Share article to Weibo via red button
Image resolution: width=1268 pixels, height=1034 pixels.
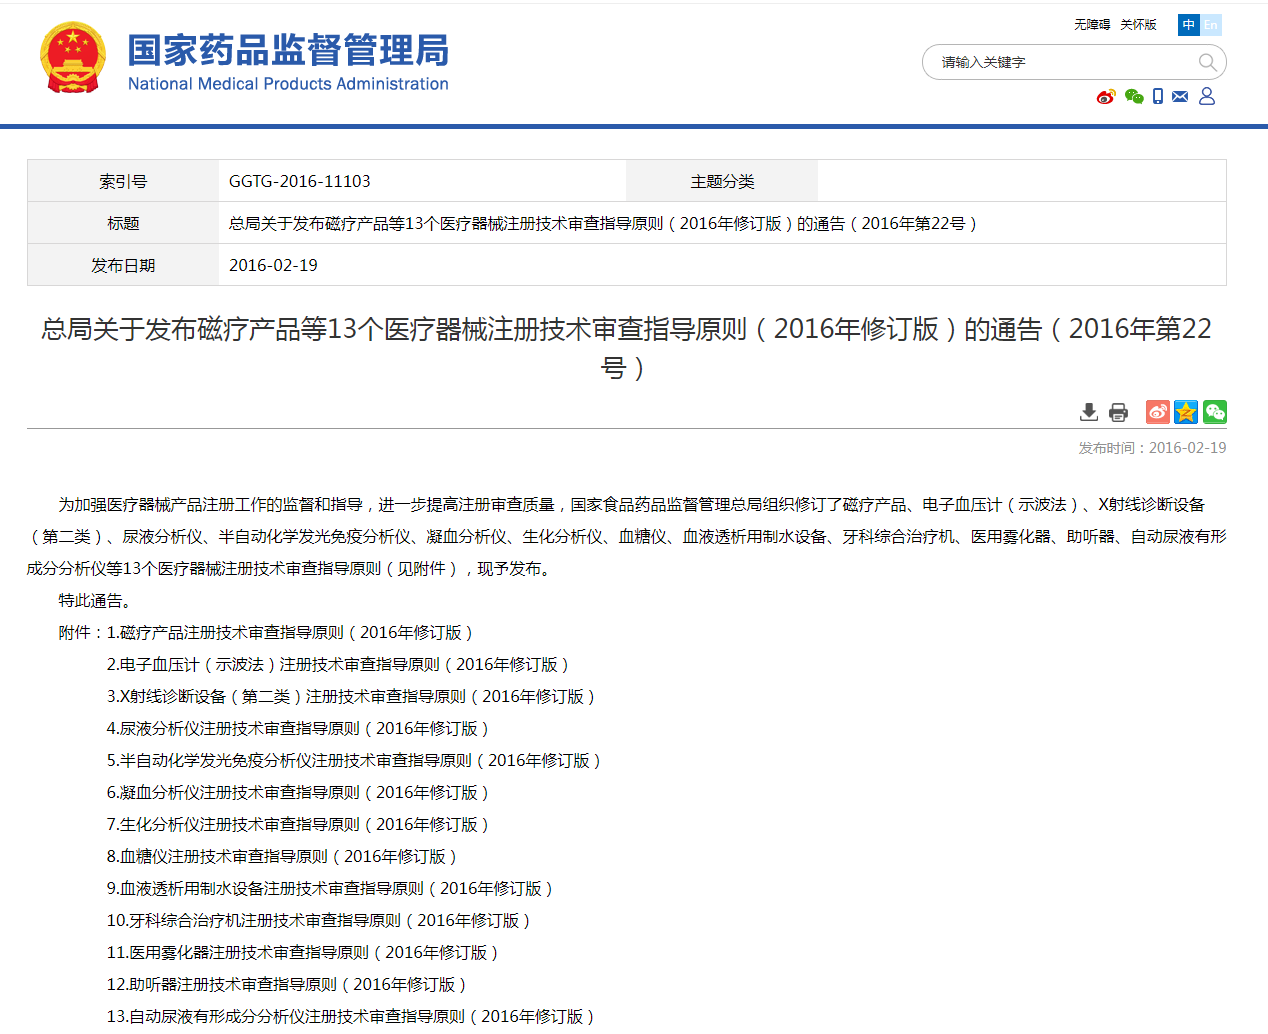coord(1158,412)
